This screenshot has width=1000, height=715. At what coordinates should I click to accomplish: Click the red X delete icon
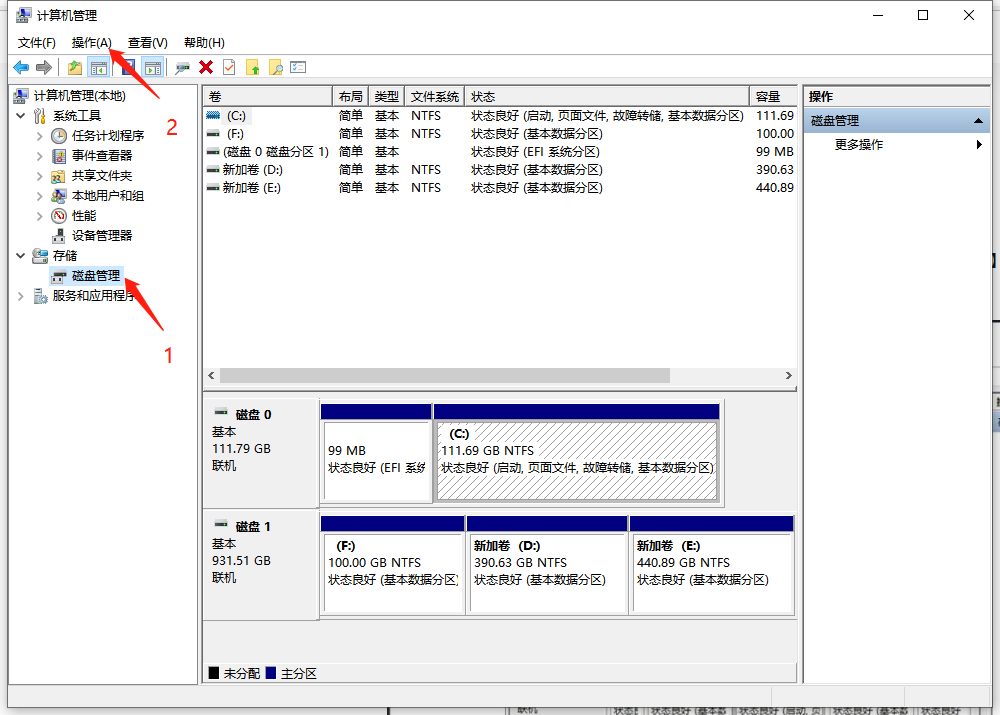coord(206,67)
